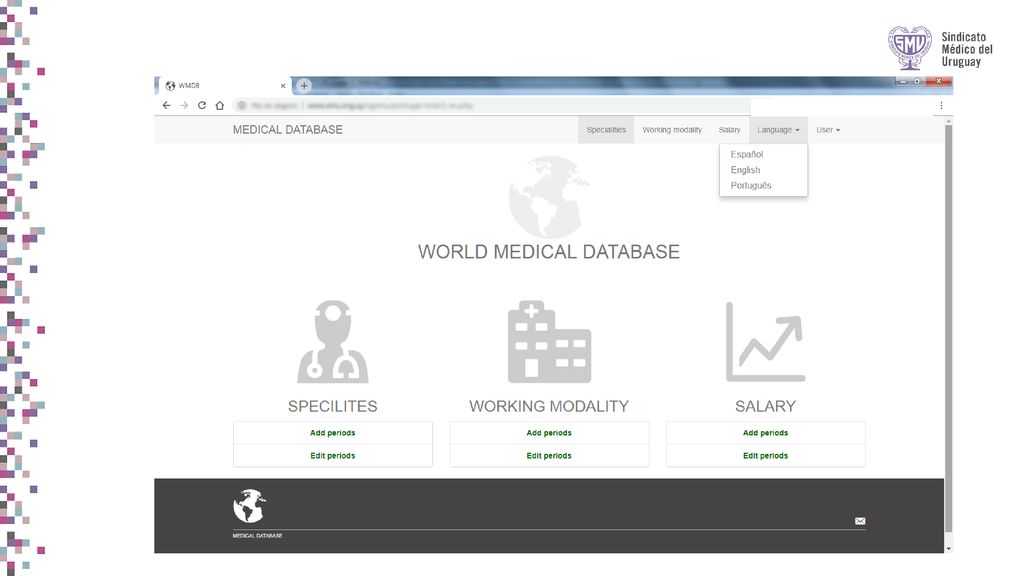1024x576 pixels.
Task: Click the footer MEDICAL DATABASE caption
Action: click(257, 536)
